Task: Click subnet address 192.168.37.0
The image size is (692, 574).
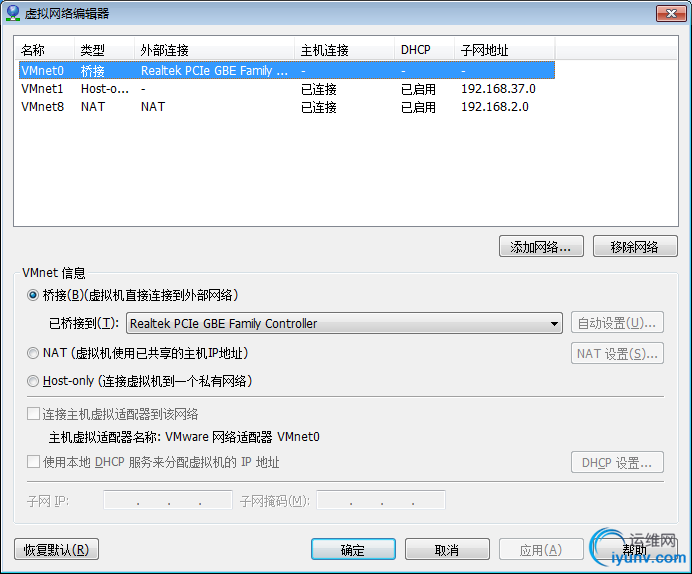Action: (x=498, y=89)
